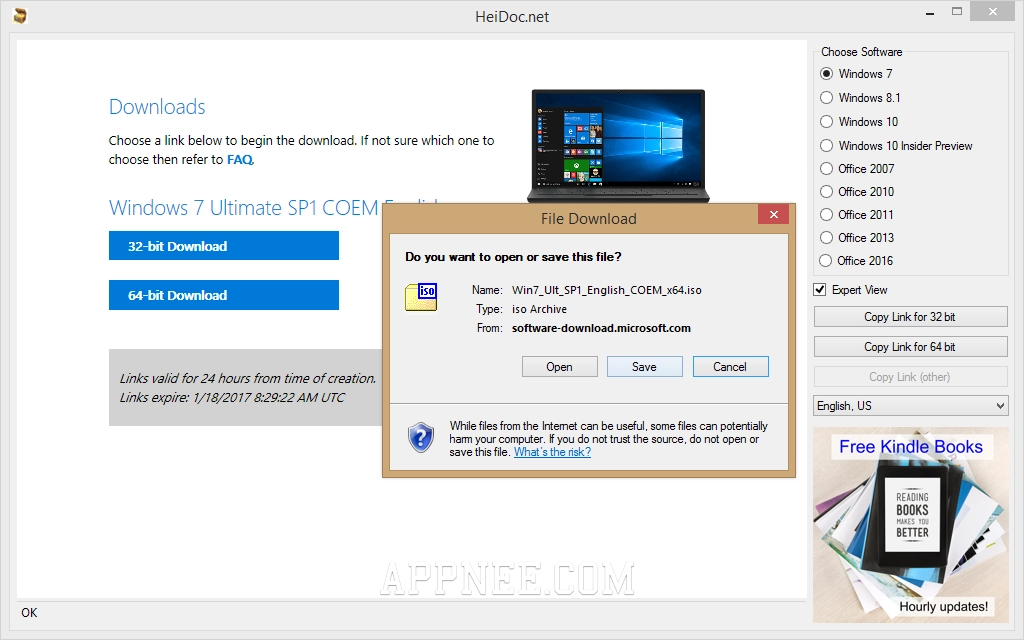This screenshot has height=640, width=1024.
Task: Start the 32-bit Download
Action: click(x=224, y=246)
